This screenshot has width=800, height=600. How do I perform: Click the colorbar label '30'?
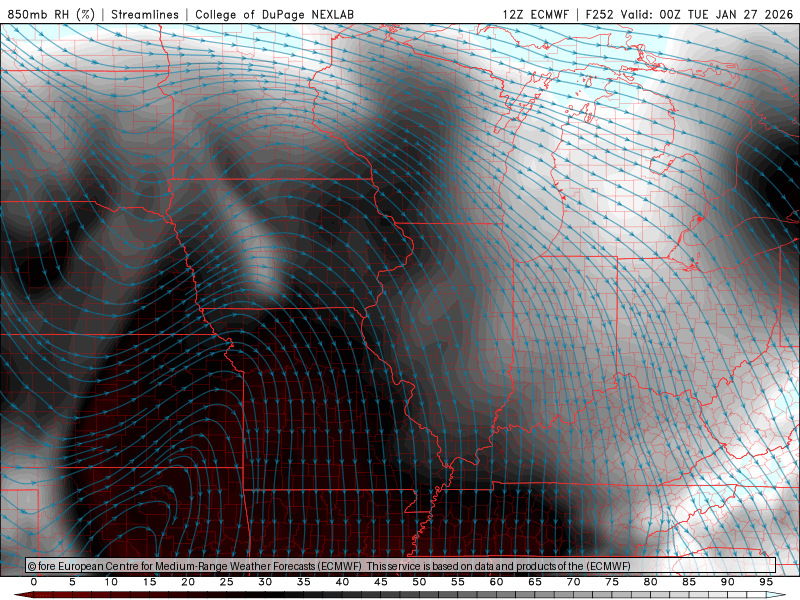pyautogui.click(x=265, y=582)
